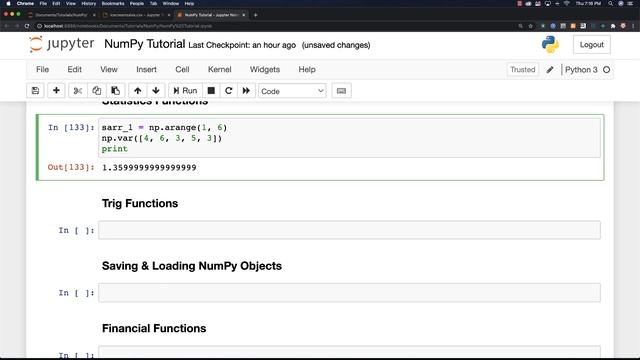Screen dimensions: 640x360
Task: Move selected cell down arrow
Action: pos(156,91)
